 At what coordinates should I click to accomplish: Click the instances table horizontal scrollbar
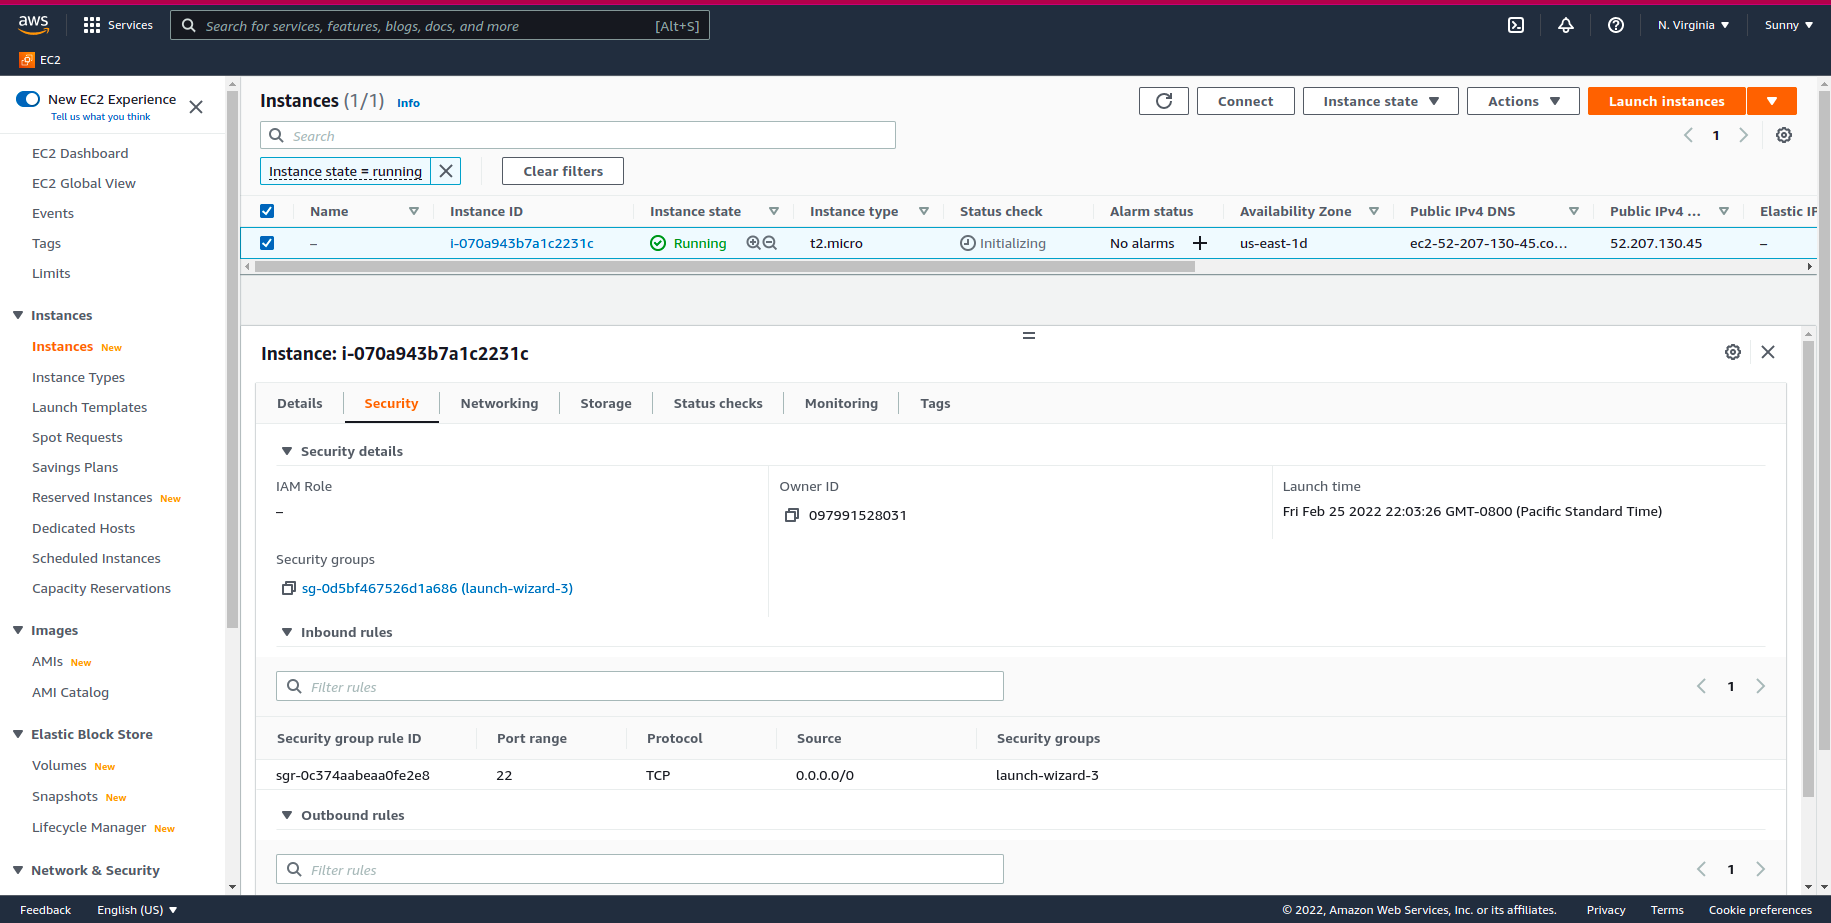tap(725, 267)
